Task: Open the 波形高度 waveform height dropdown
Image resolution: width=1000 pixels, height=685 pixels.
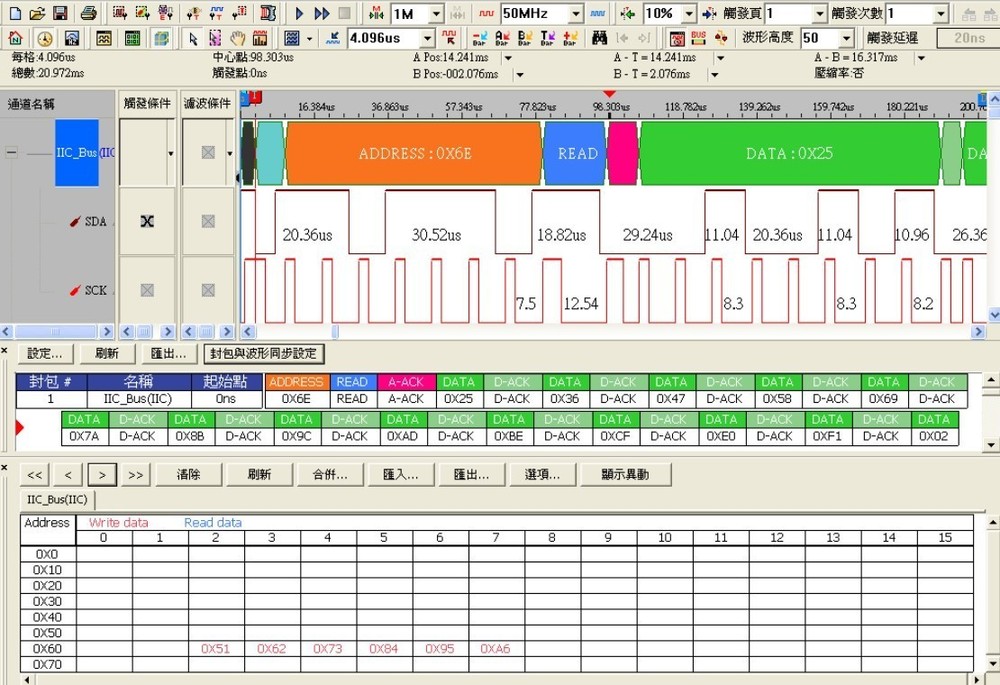Action: tap(846, 38)
